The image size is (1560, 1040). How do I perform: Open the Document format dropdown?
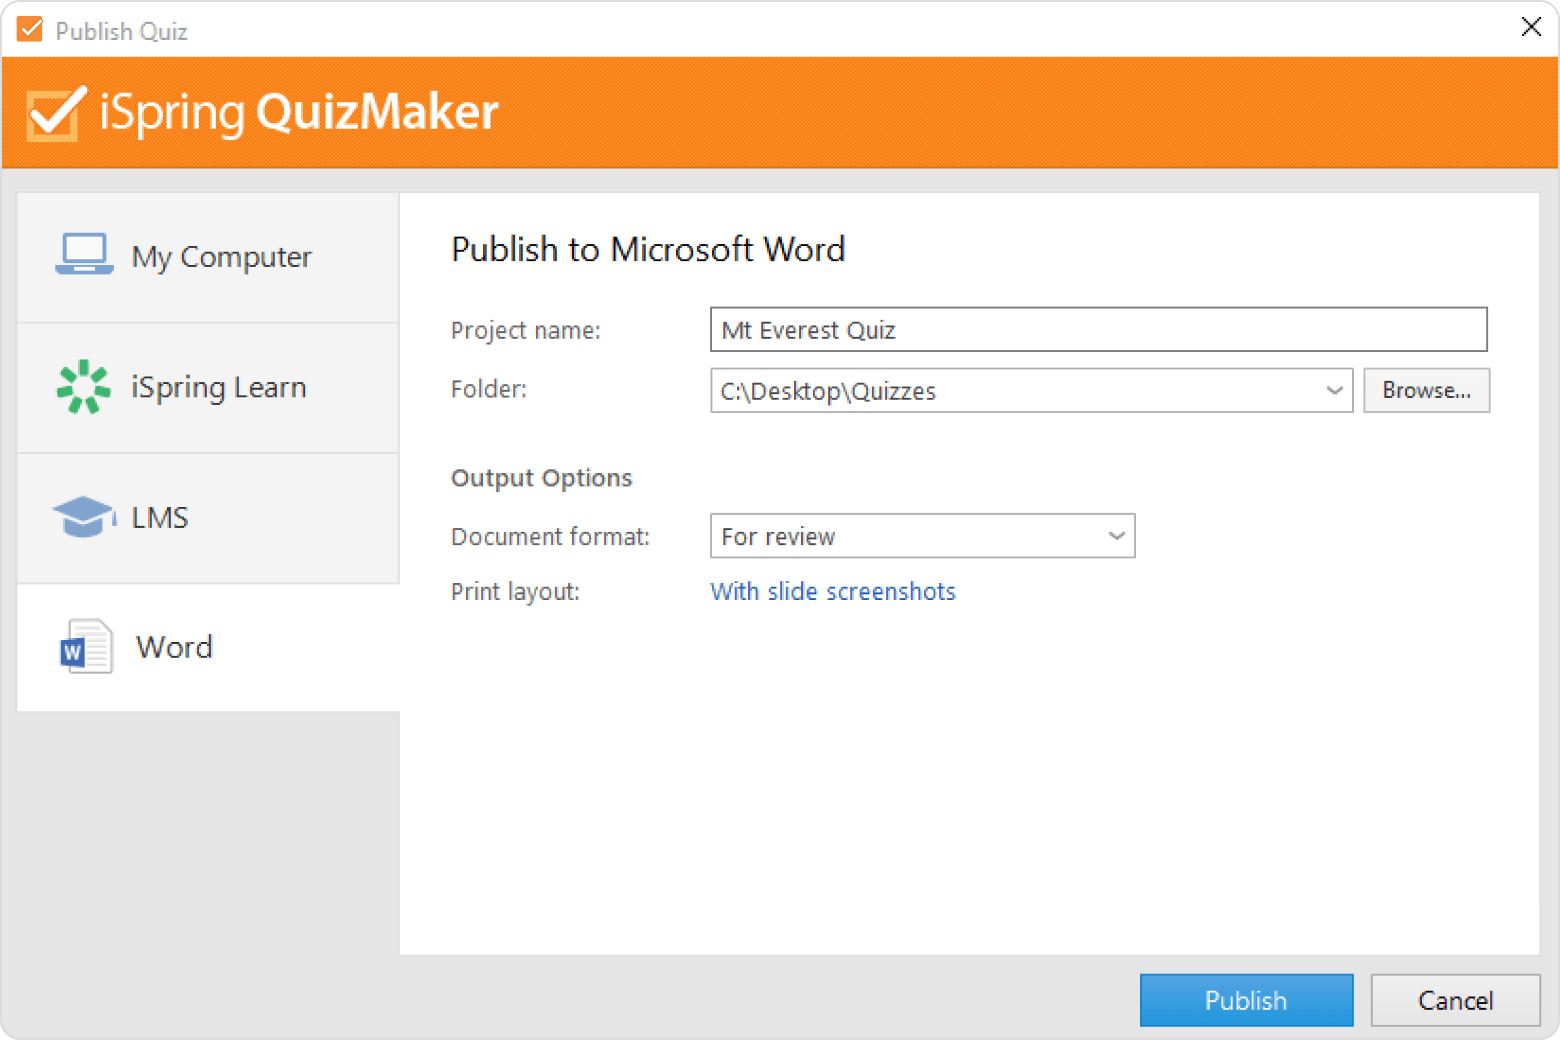click(x=1117, y=536)
